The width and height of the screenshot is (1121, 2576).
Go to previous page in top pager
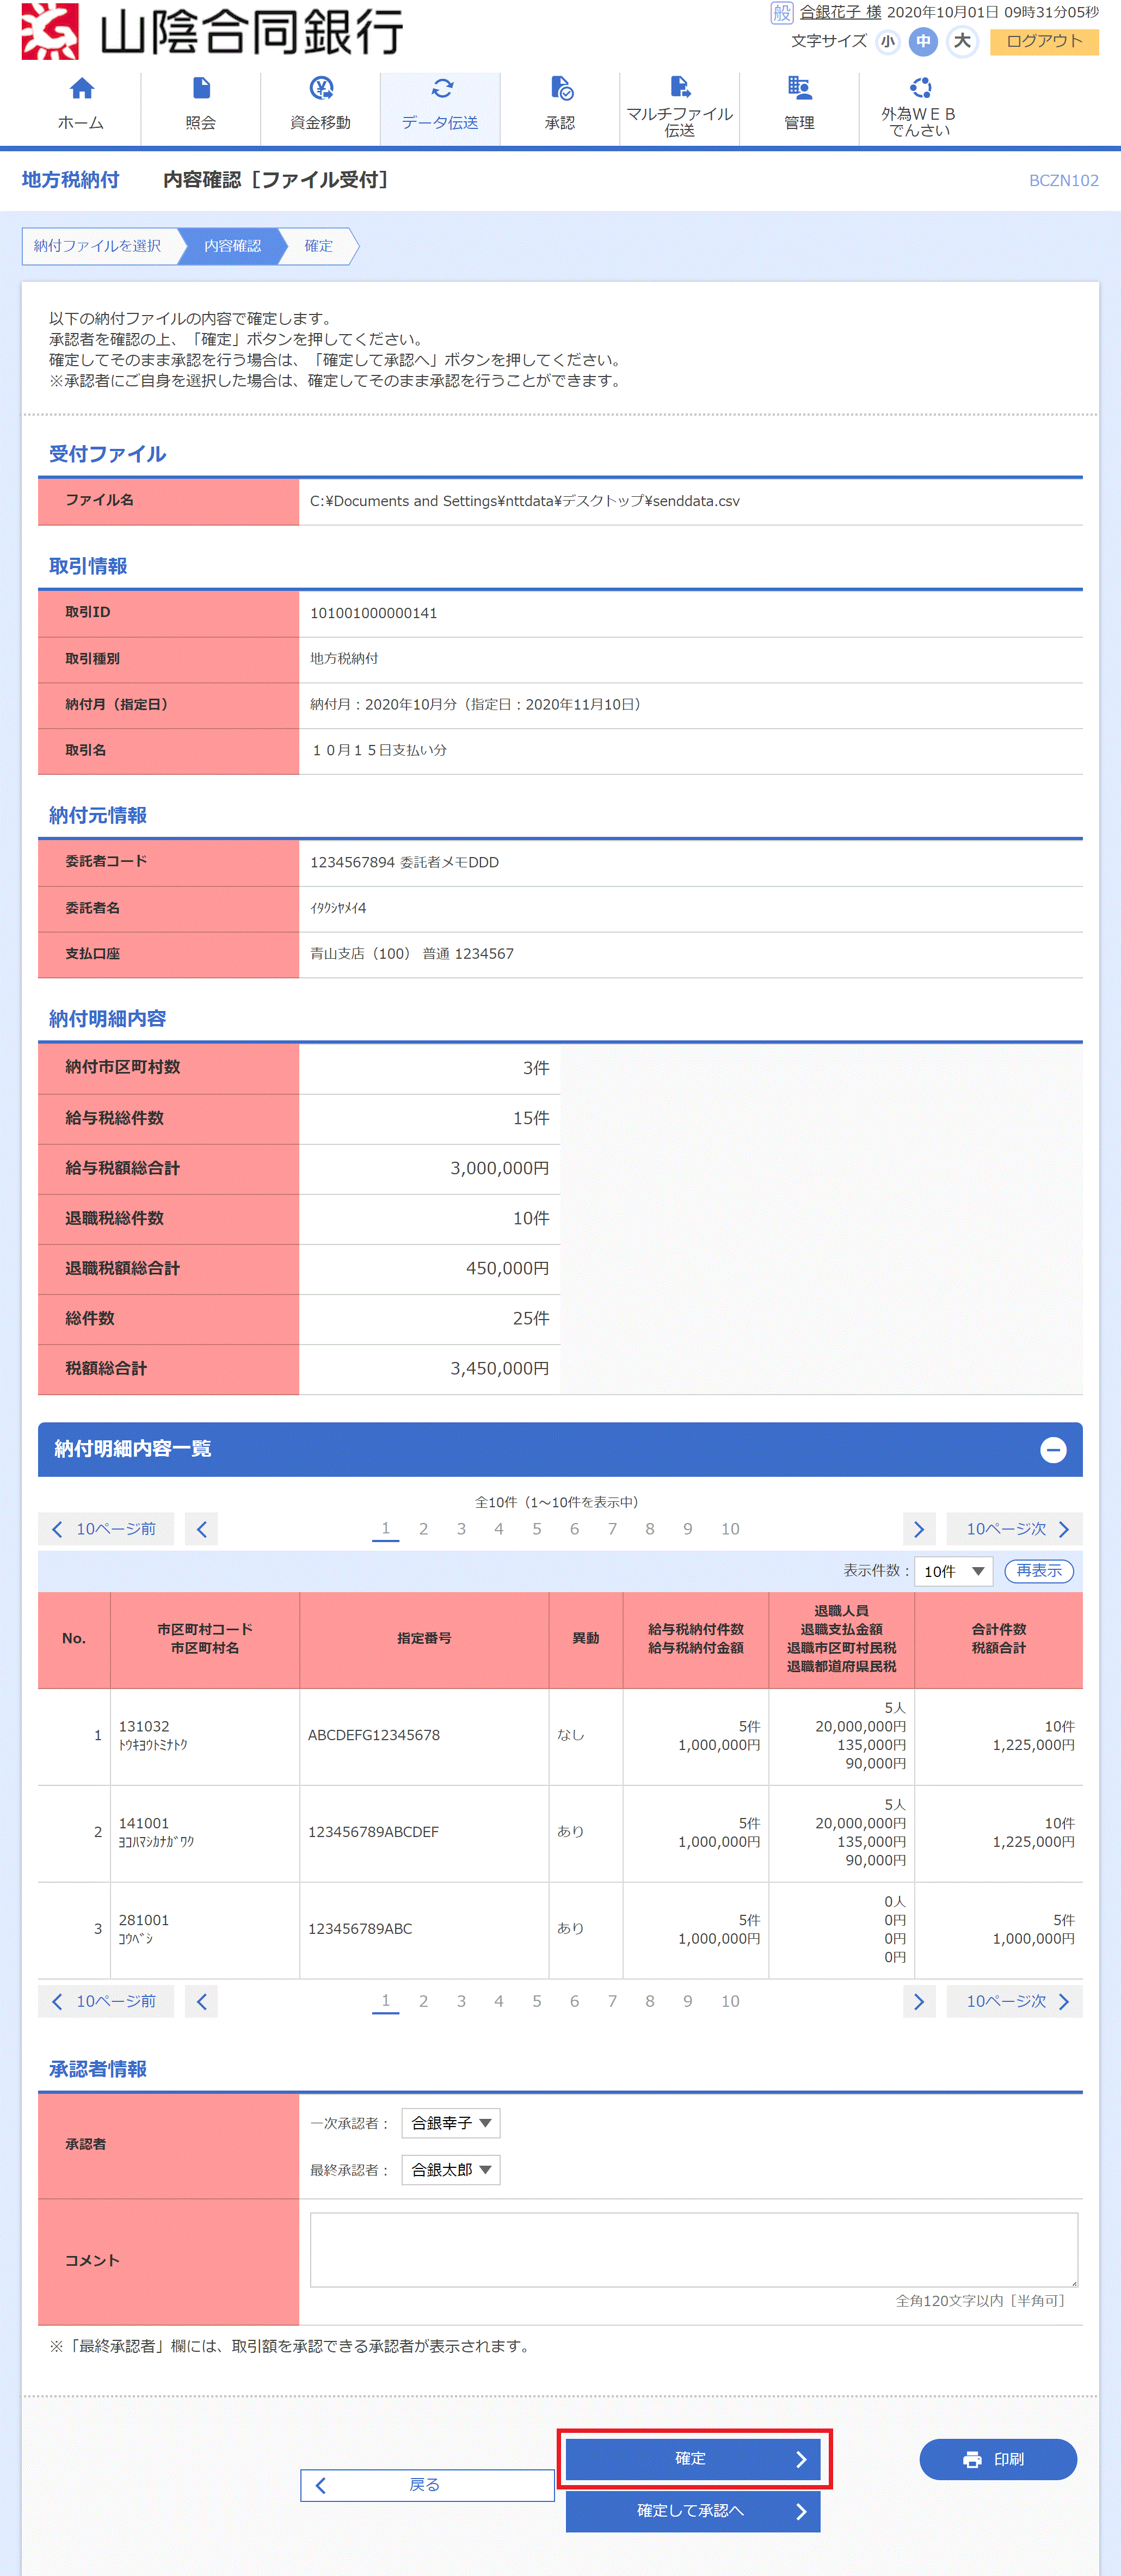[x=201, y=1529]
